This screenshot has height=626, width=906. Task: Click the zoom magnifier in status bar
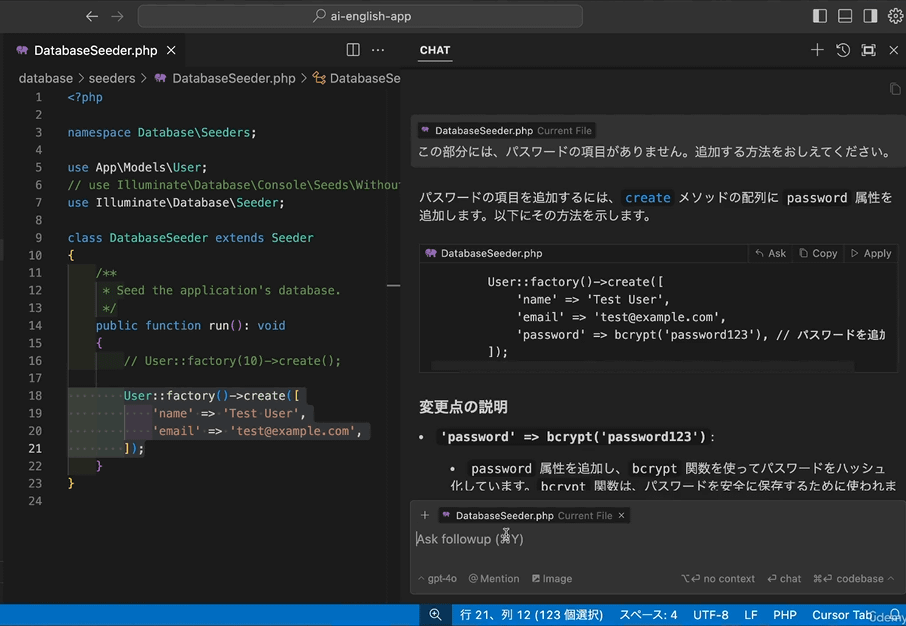(435, 615)
